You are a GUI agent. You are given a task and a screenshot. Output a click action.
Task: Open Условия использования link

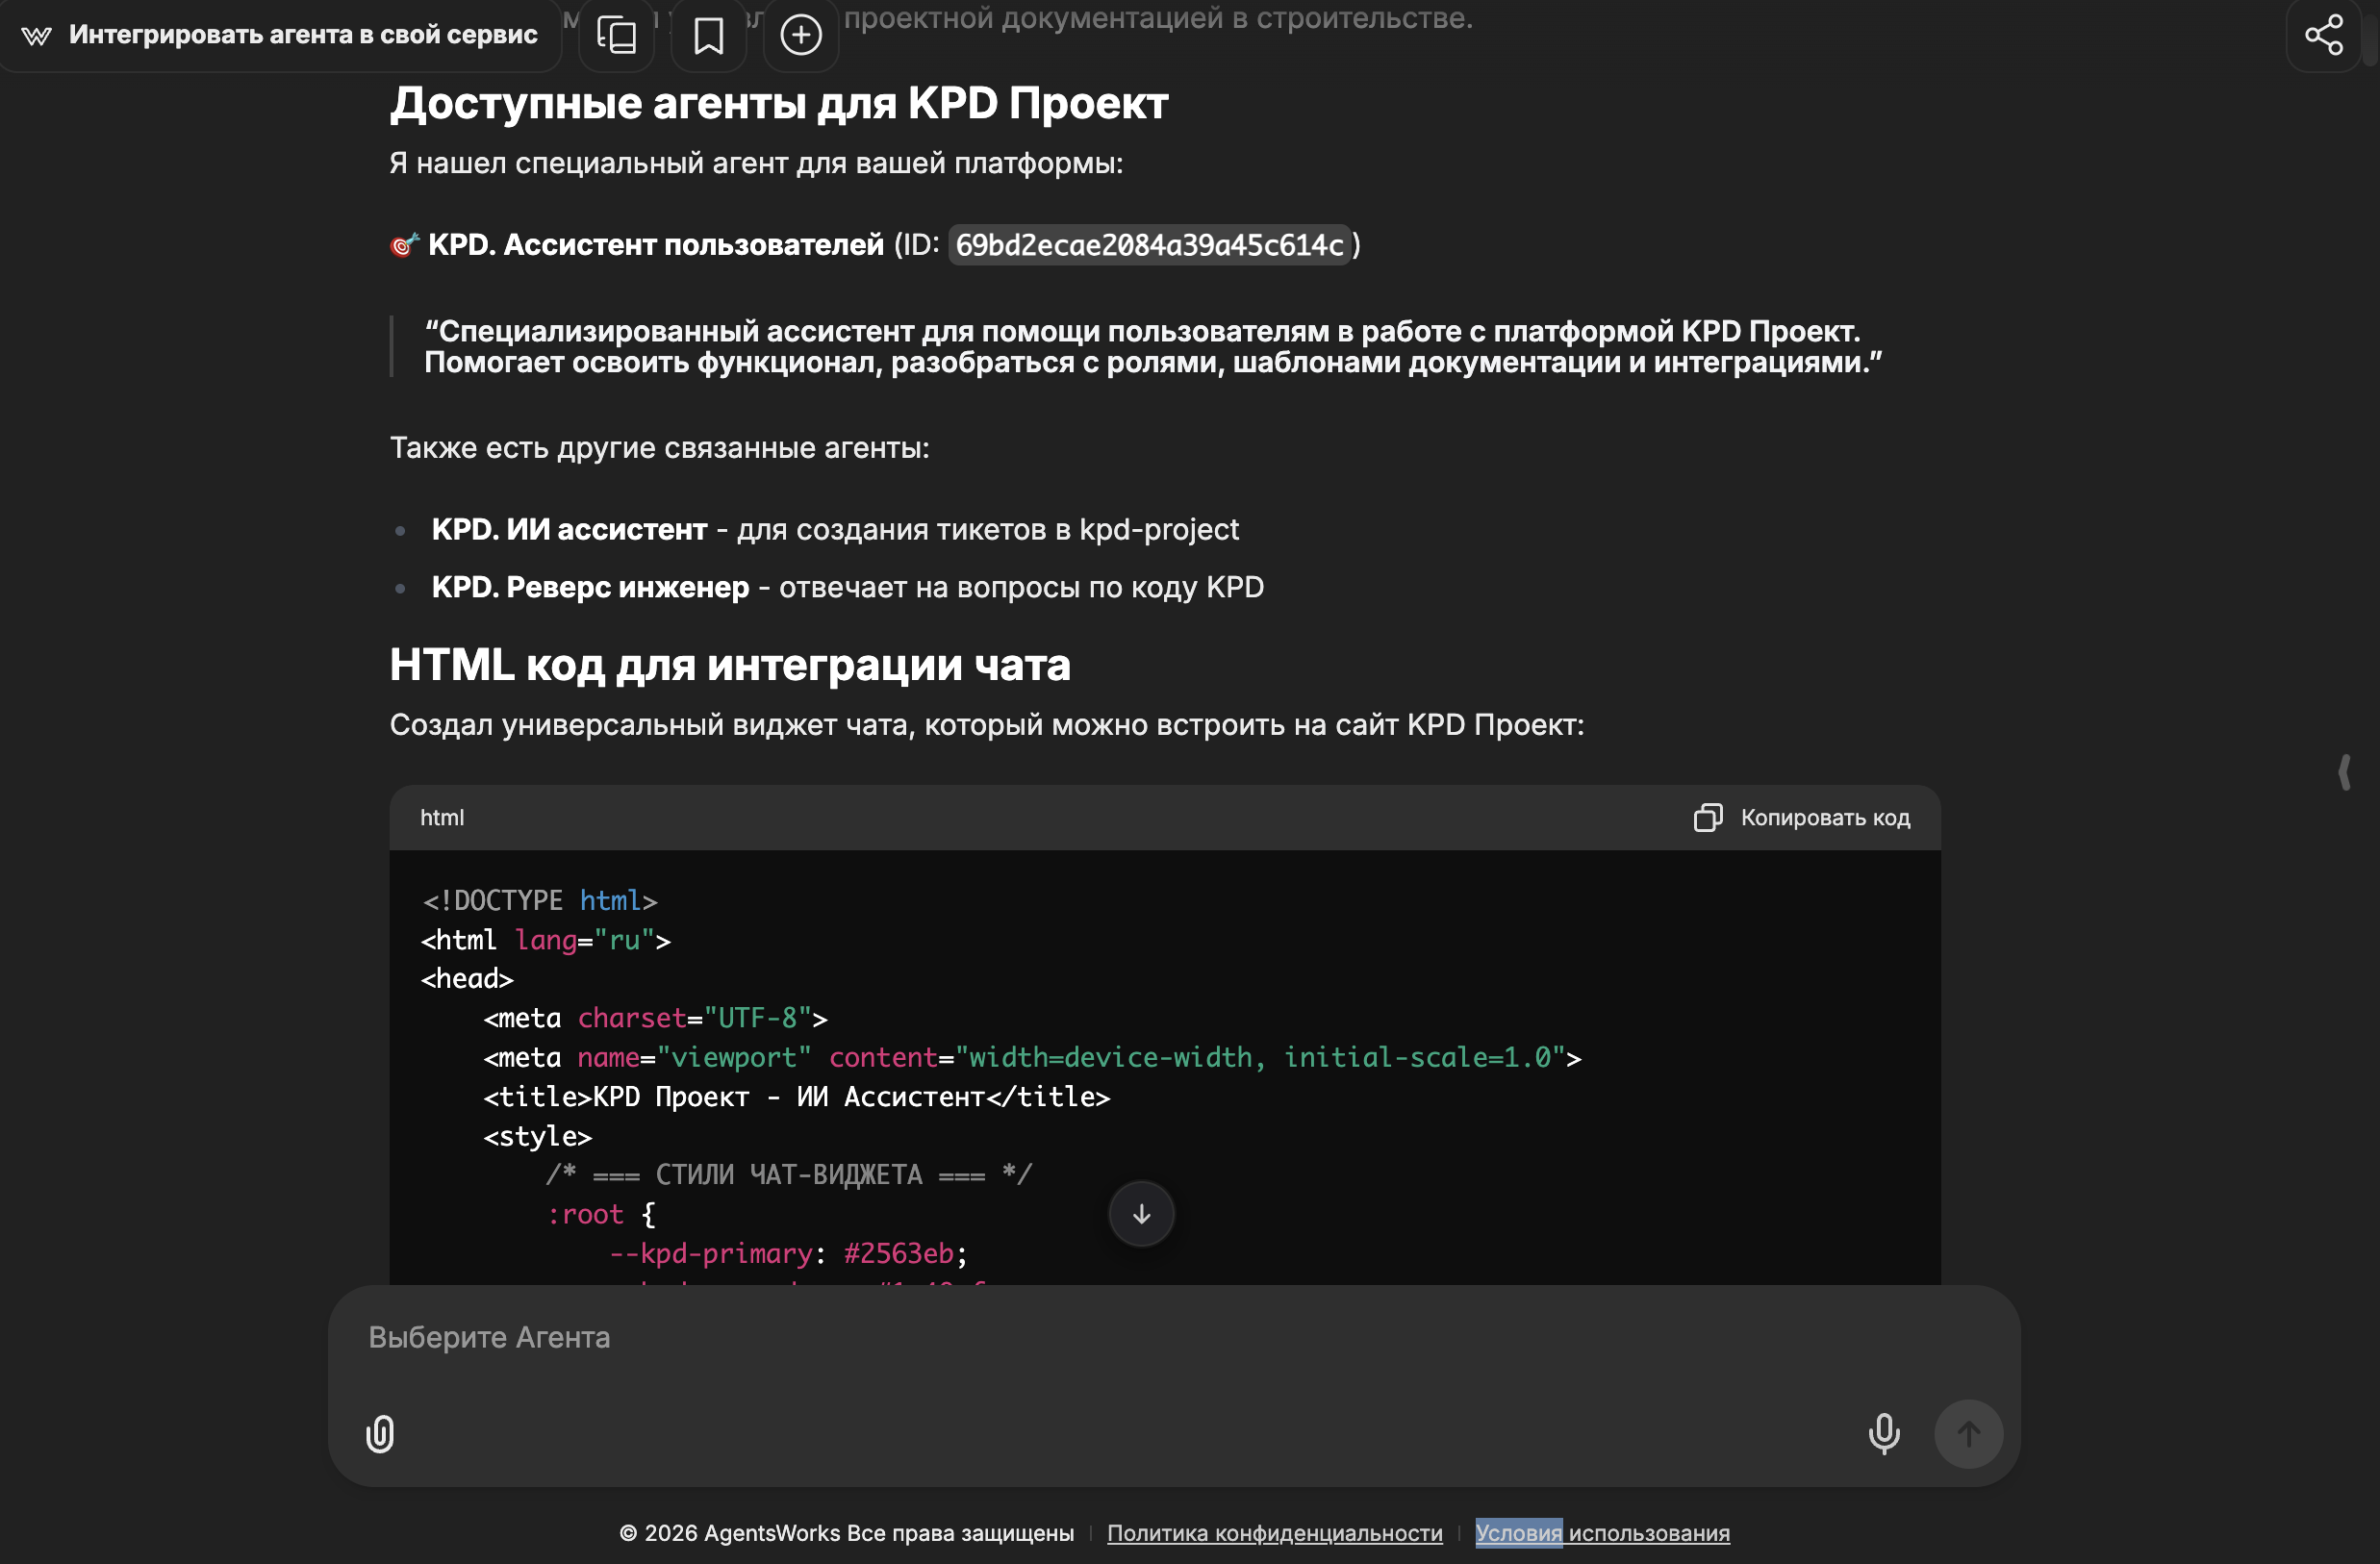[1602, 1533]
